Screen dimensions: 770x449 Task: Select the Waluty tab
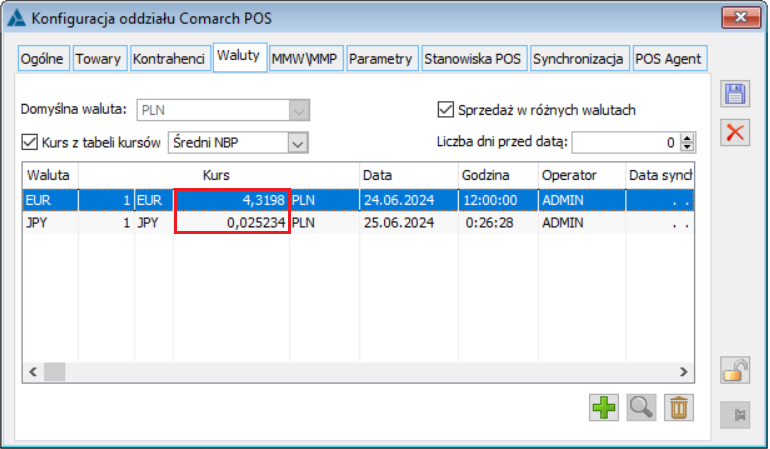(x=239, y=56)
